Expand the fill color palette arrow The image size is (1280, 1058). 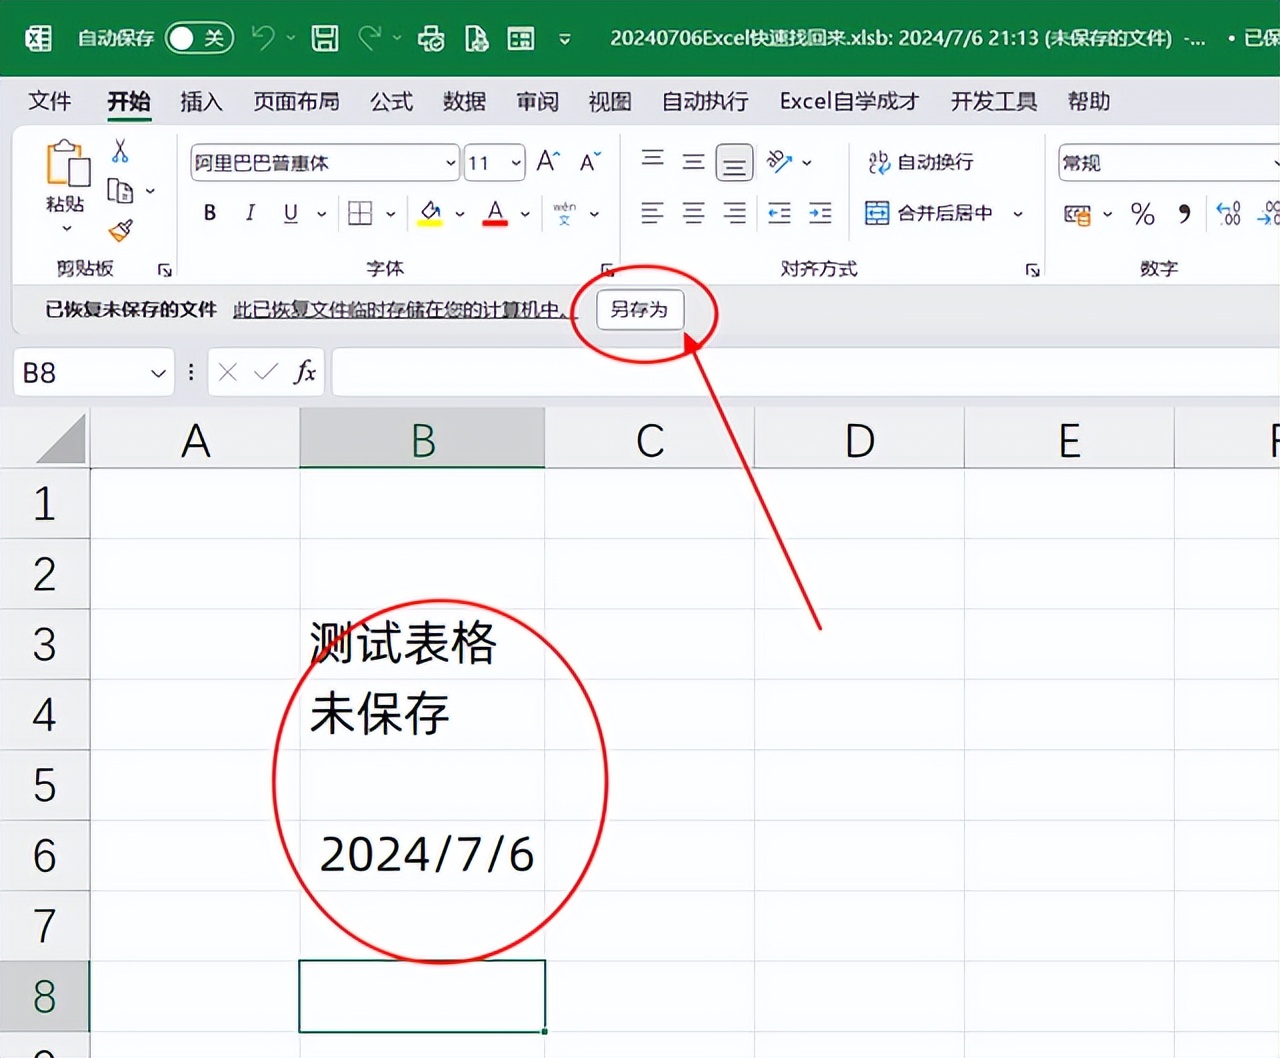coord(460,214)
